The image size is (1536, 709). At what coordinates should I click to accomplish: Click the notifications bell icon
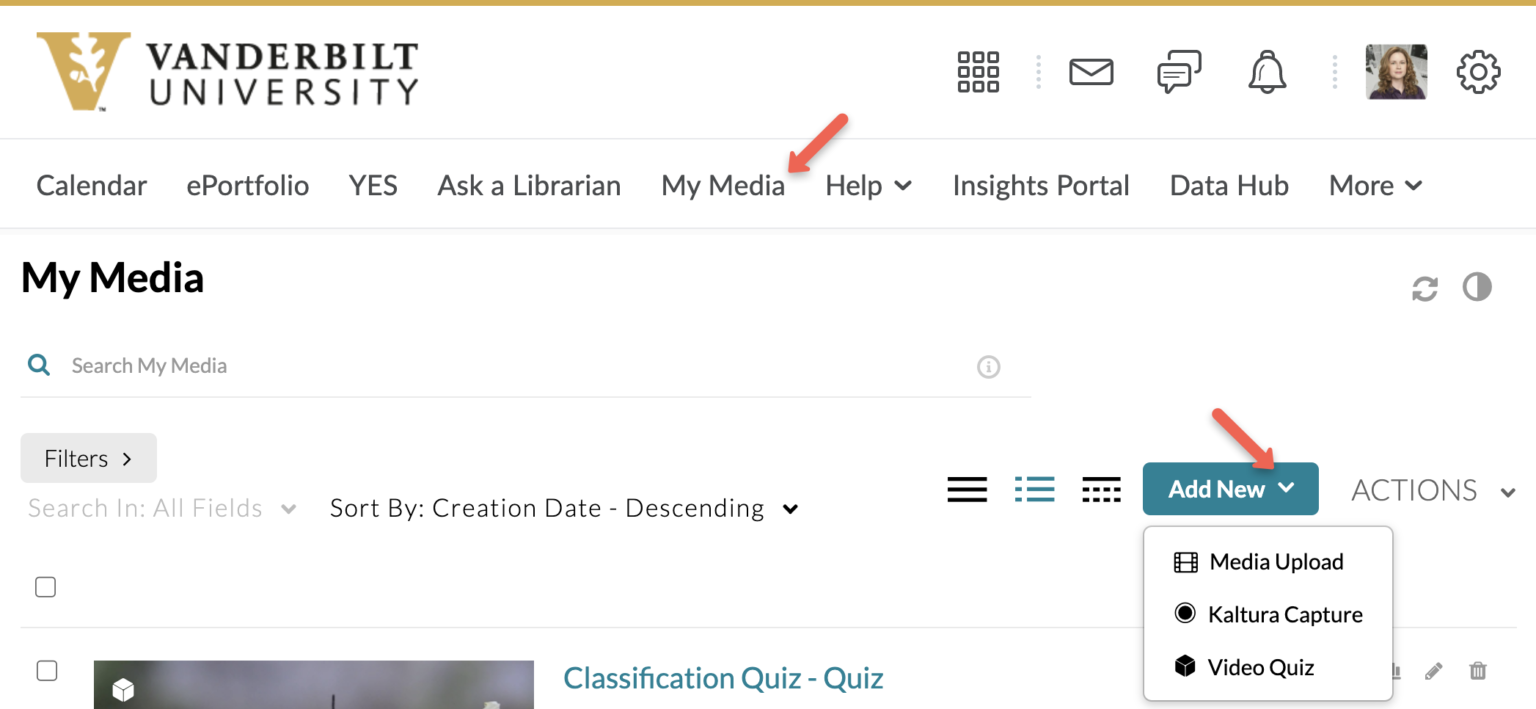1266,71
